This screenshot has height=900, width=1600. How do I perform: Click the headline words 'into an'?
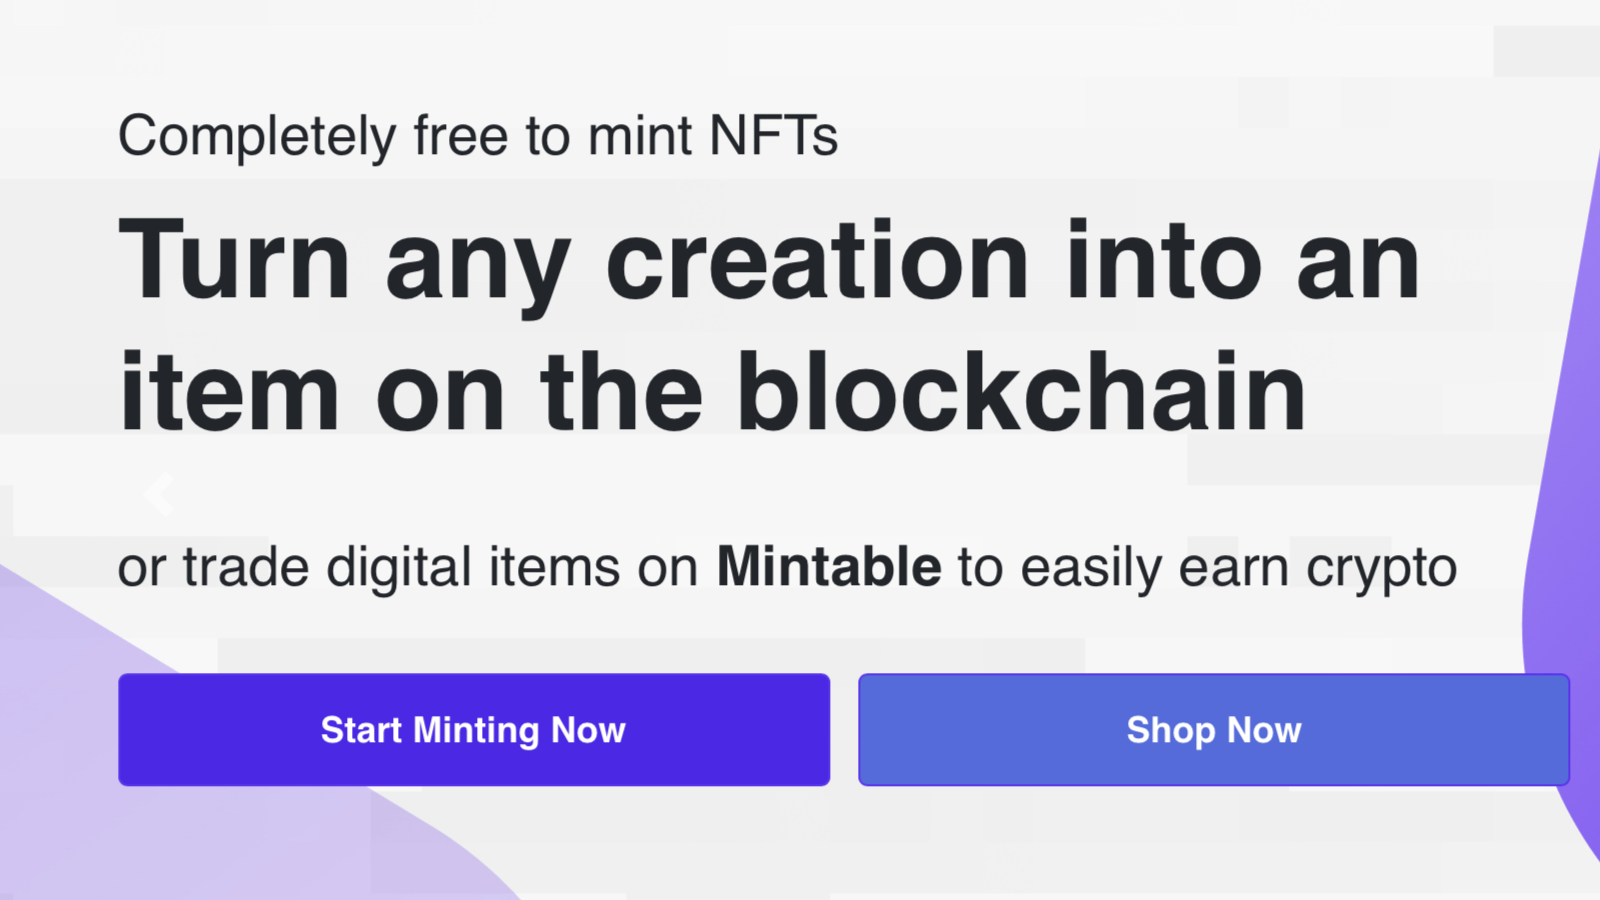click(1243, 260)
